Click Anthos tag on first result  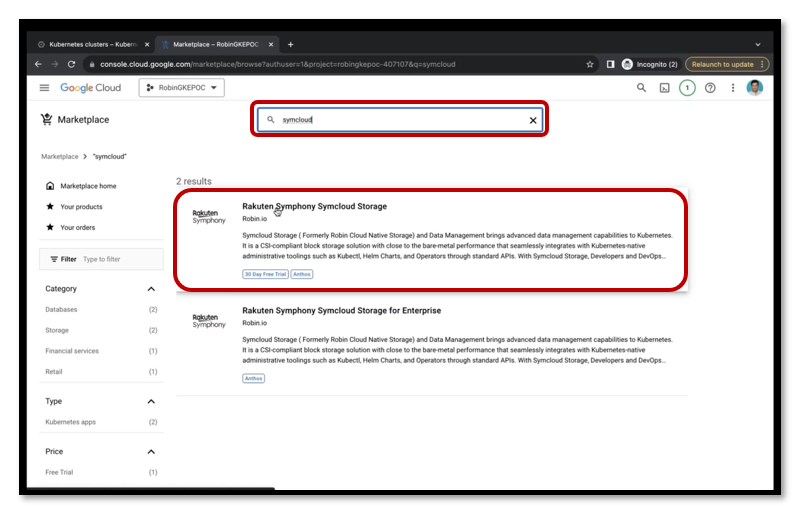coord(302,274)
